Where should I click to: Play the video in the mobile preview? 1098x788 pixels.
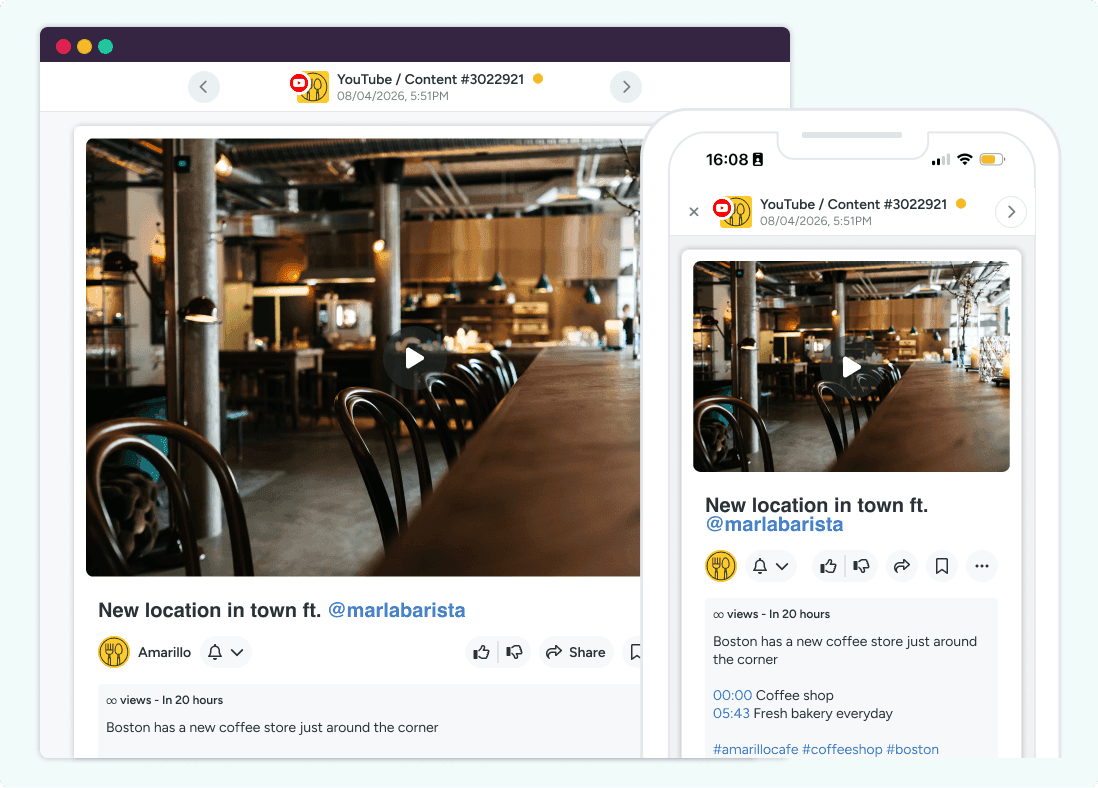[851, 367]
